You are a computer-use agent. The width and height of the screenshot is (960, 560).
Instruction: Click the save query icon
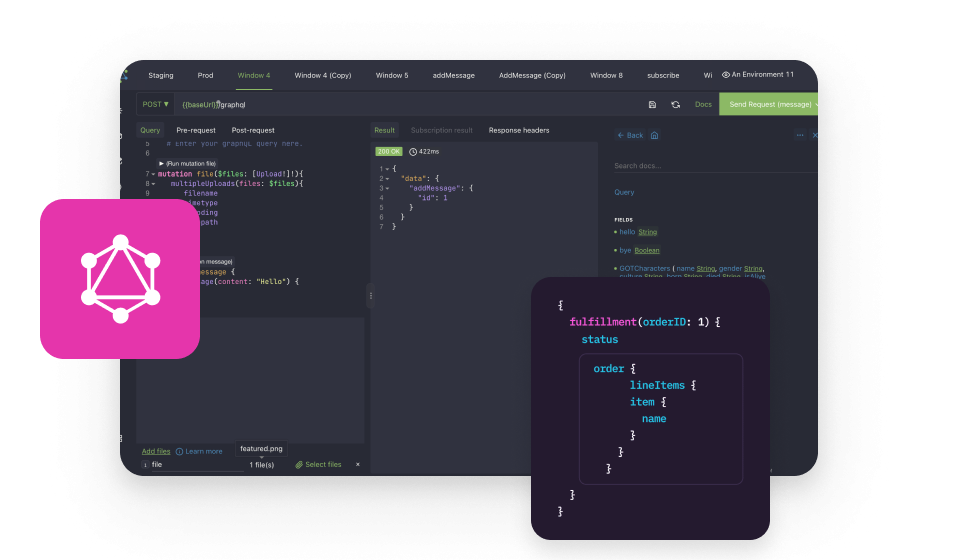tap(652, 104)
